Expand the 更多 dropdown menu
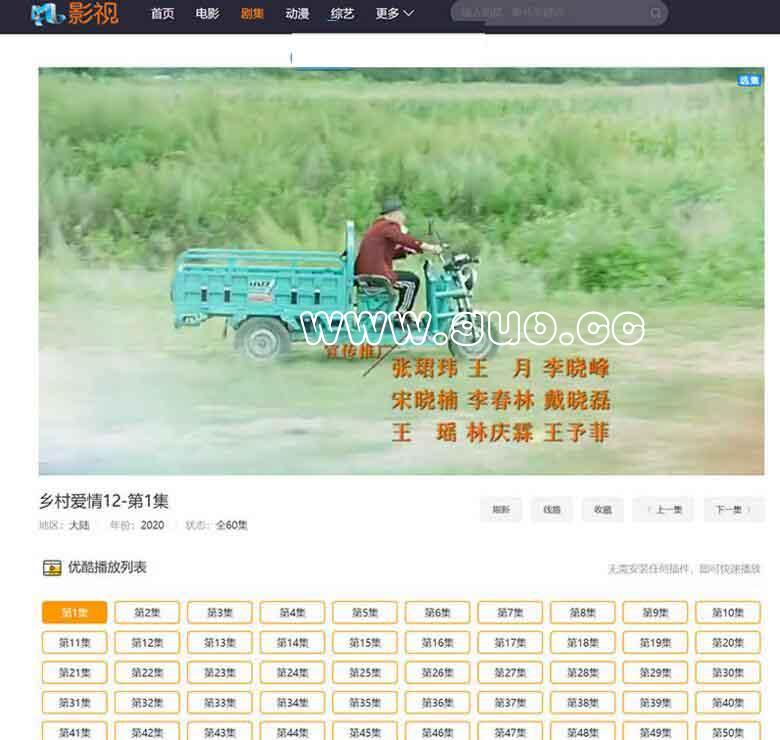 tap(394, 13)
